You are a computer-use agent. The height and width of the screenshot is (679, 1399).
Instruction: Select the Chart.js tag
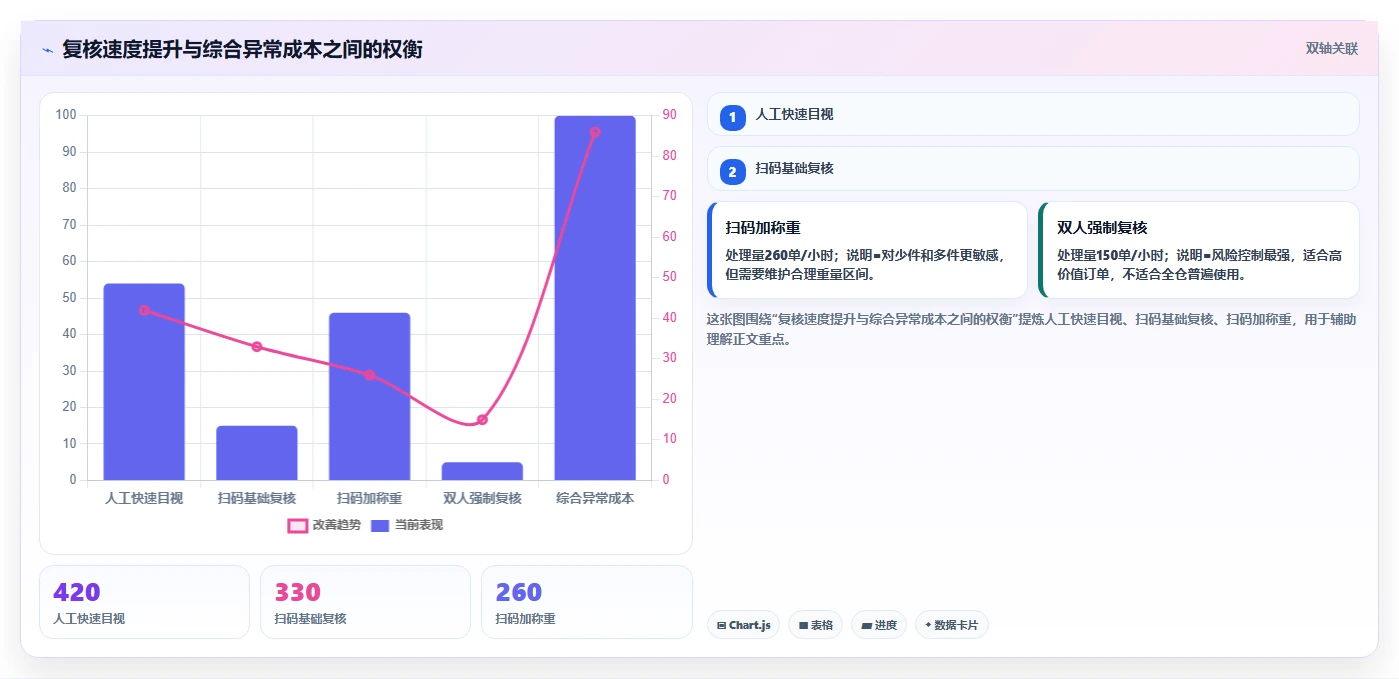(x=744, y=625)
